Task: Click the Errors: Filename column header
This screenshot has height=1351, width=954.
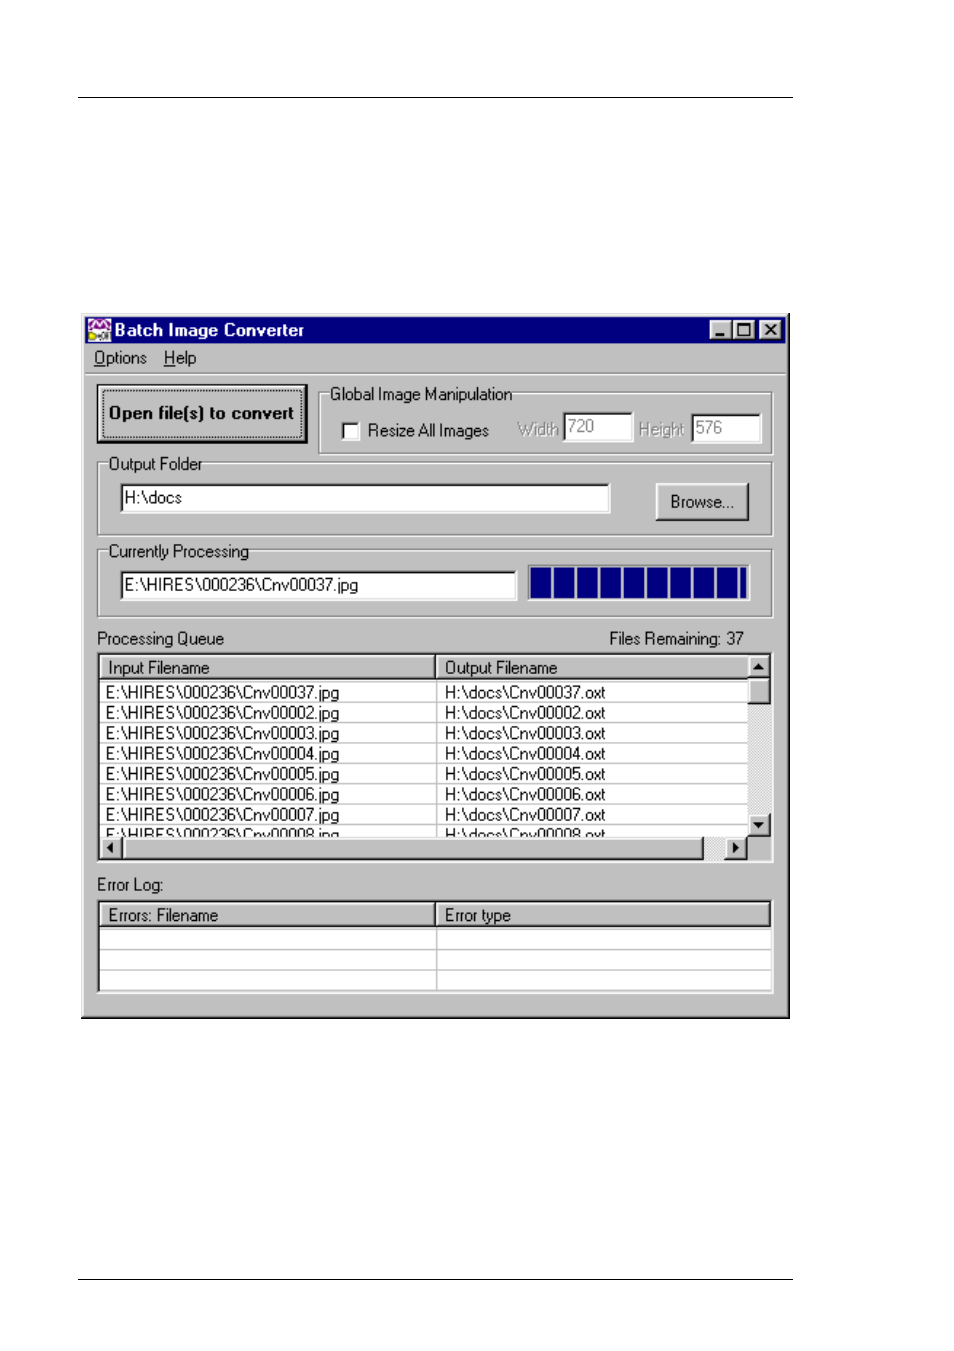Action: 267,915
